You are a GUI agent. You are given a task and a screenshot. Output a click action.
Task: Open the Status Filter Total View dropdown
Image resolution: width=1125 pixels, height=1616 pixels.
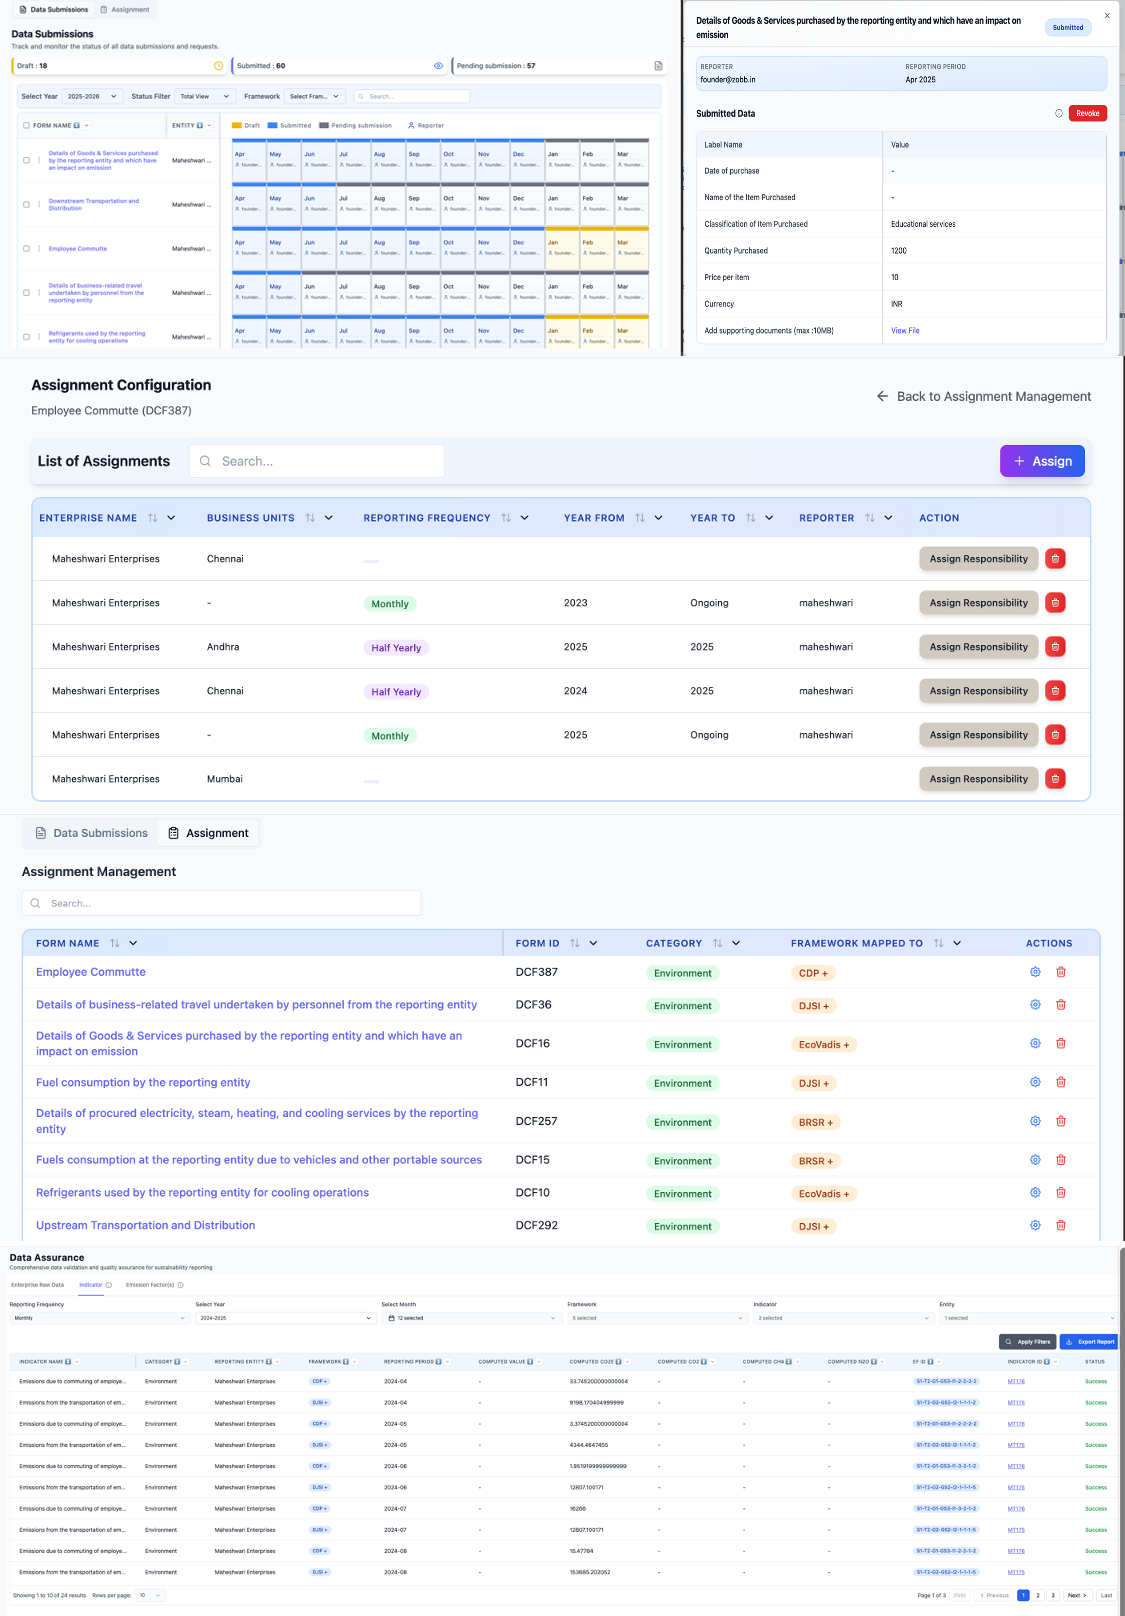[205, 96]
